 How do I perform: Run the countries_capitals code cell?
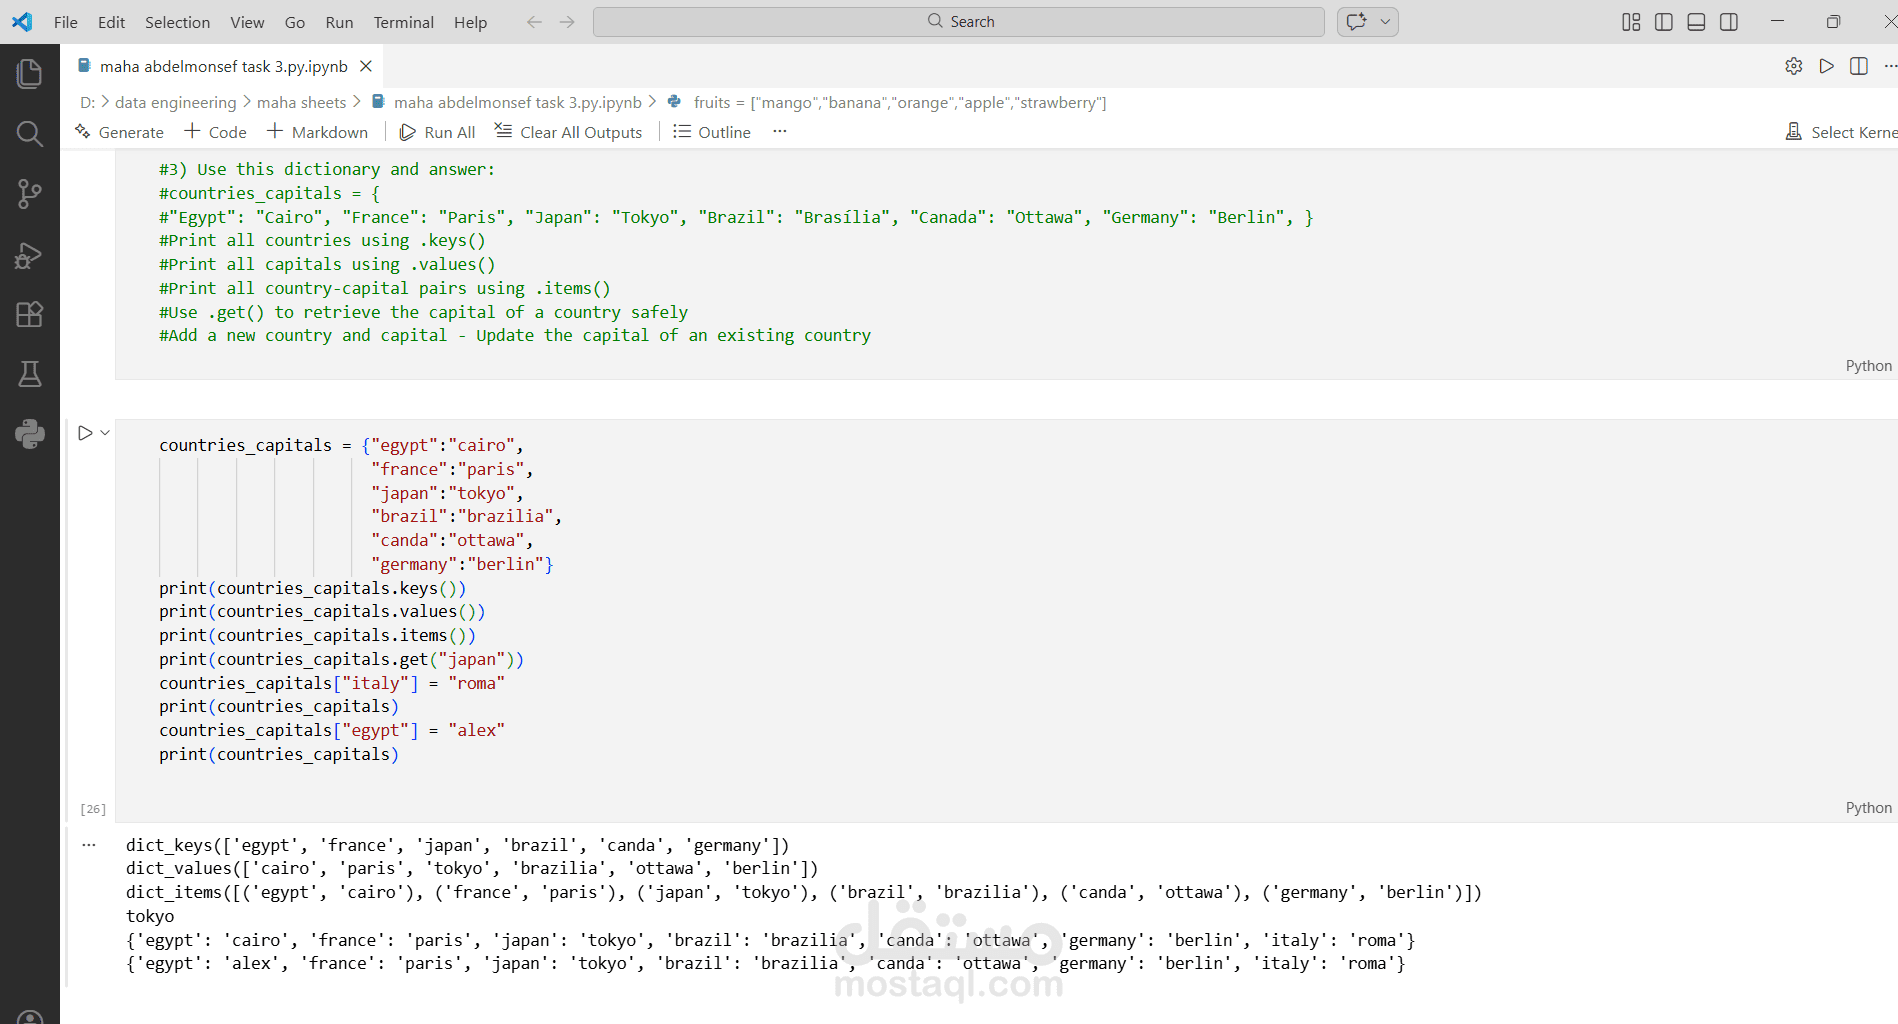tap(85, 433)
